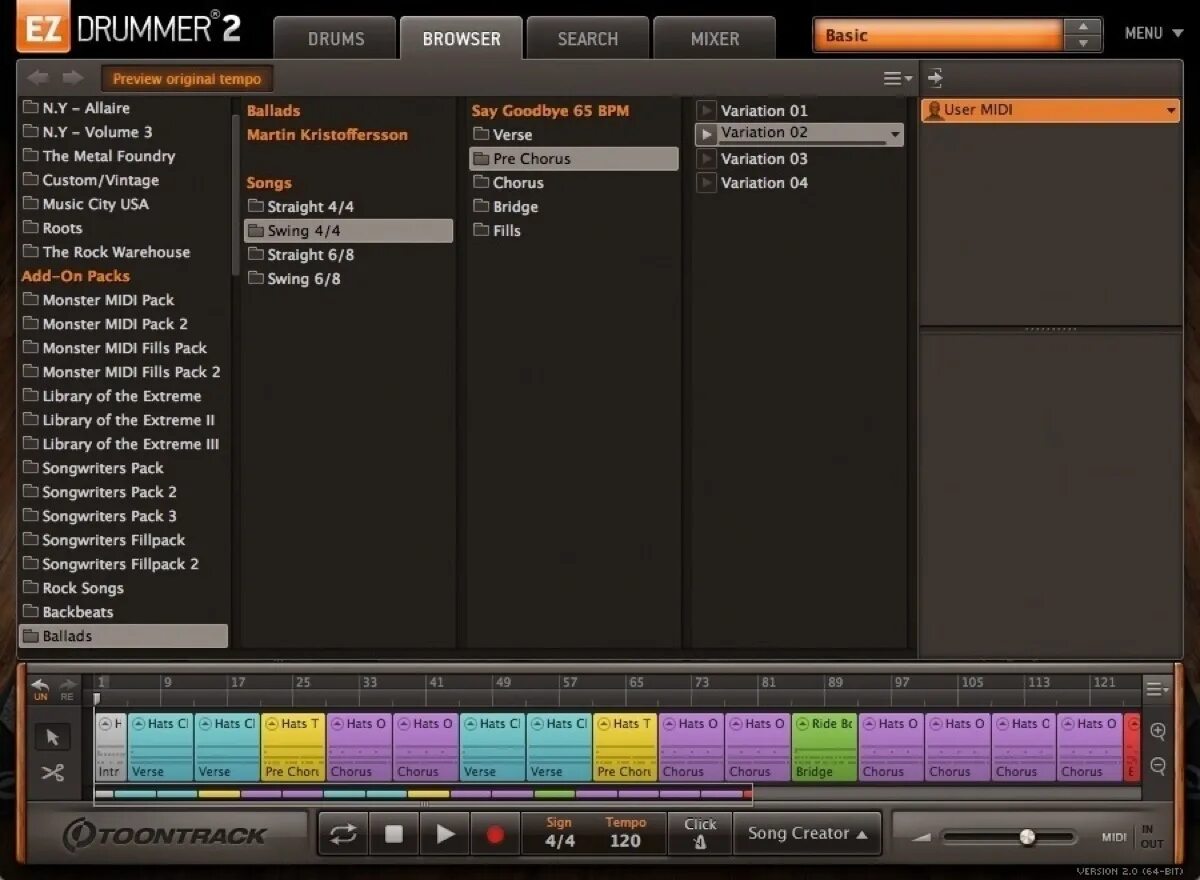Preview Variation 02 with its play icon
Screen dimensions: 1200x880
706,133
